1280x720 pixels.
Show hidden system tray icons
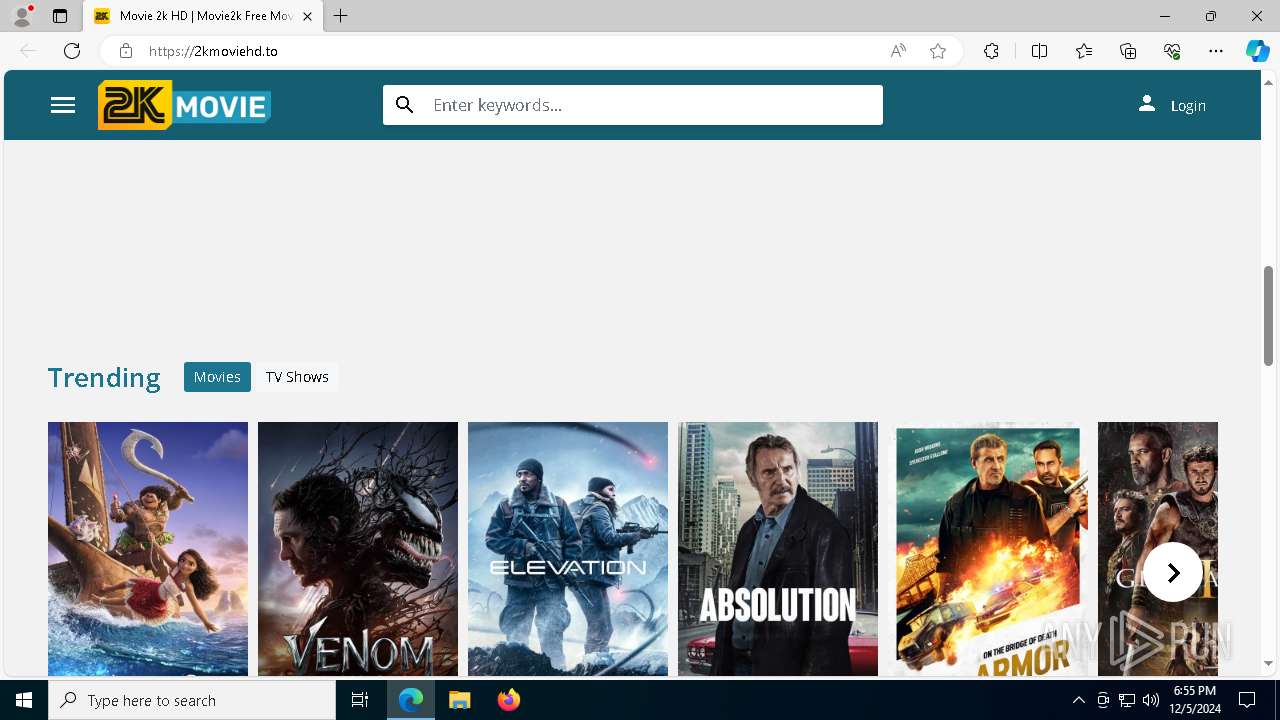1078,700
